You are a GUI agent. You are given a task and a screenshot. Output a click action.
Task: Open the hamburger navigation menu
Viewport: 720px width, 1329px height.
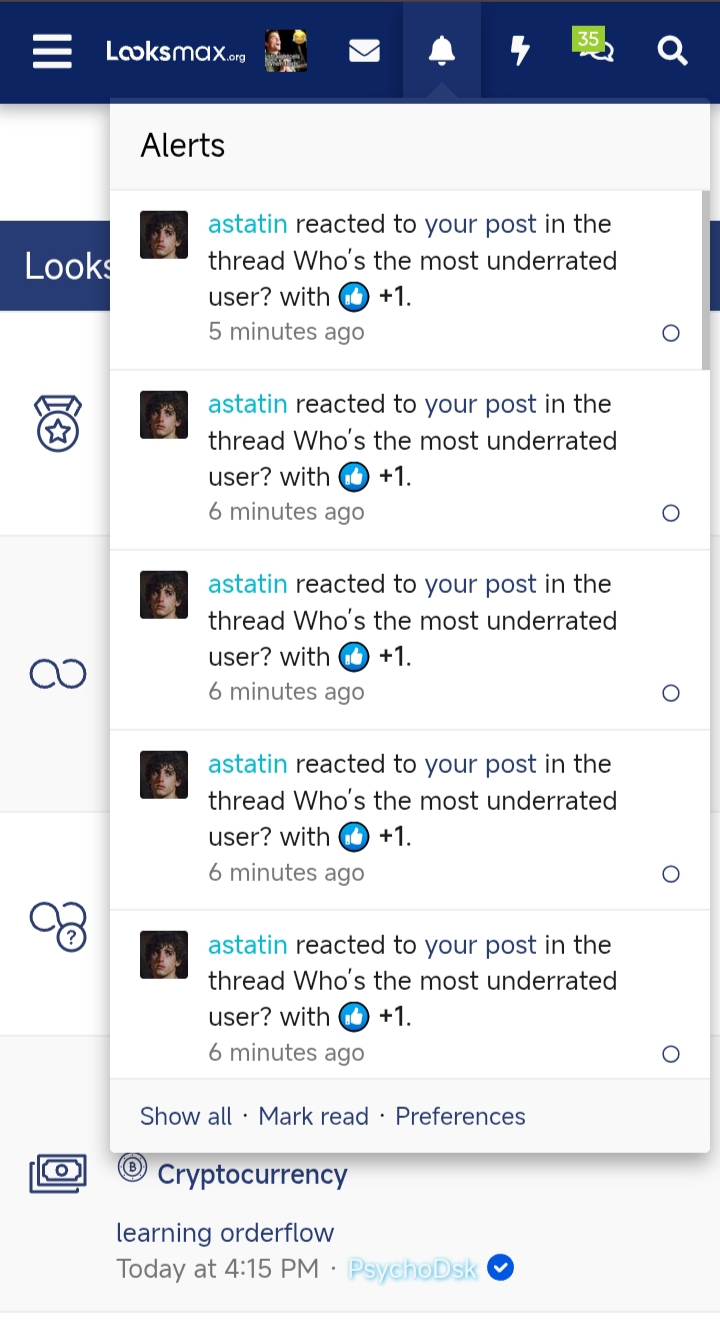tap(52, 52)
